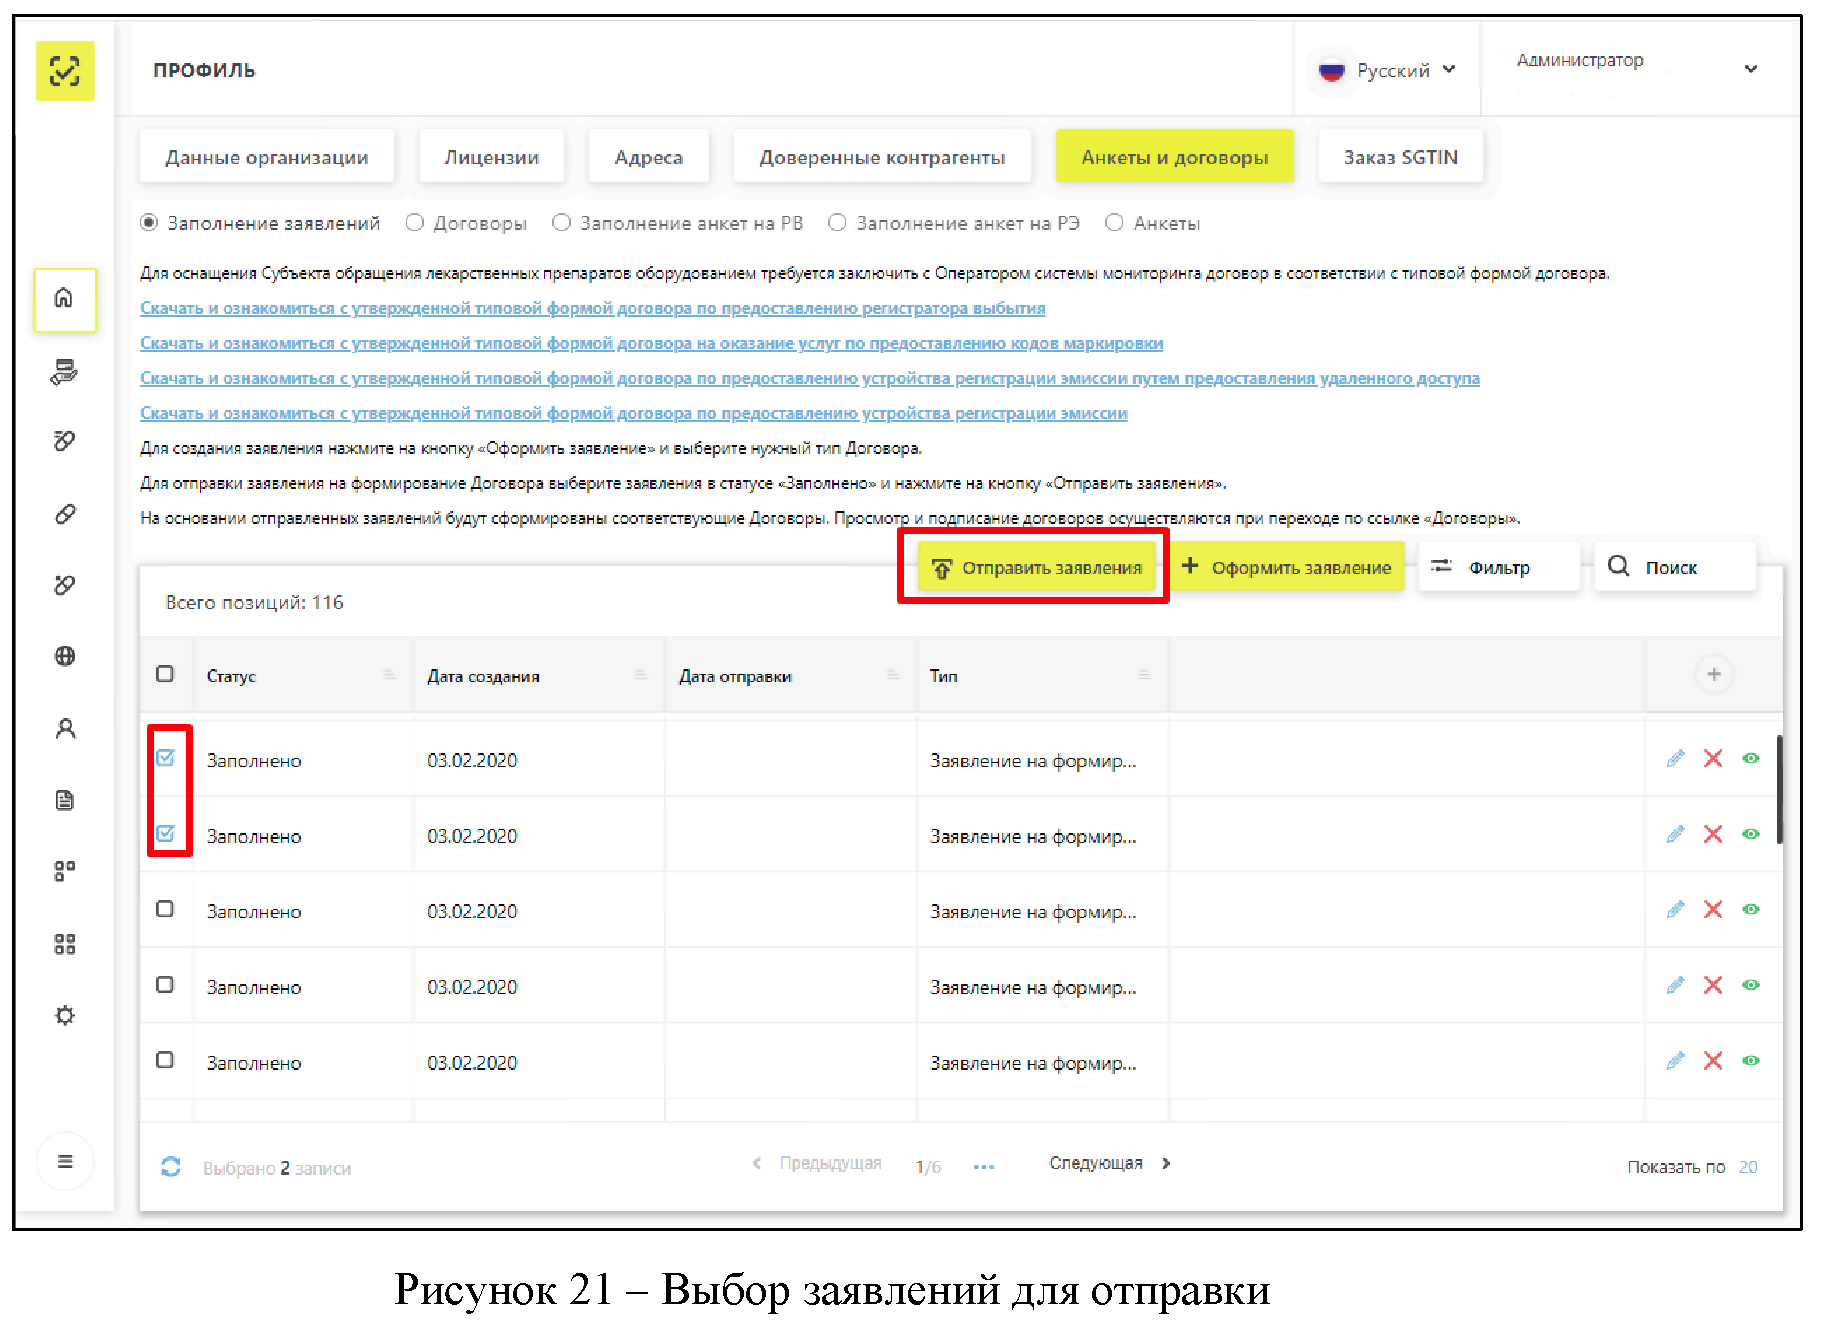
Task: Open the user profile icon in the sidebar
Action: click(x=65, y=728)
